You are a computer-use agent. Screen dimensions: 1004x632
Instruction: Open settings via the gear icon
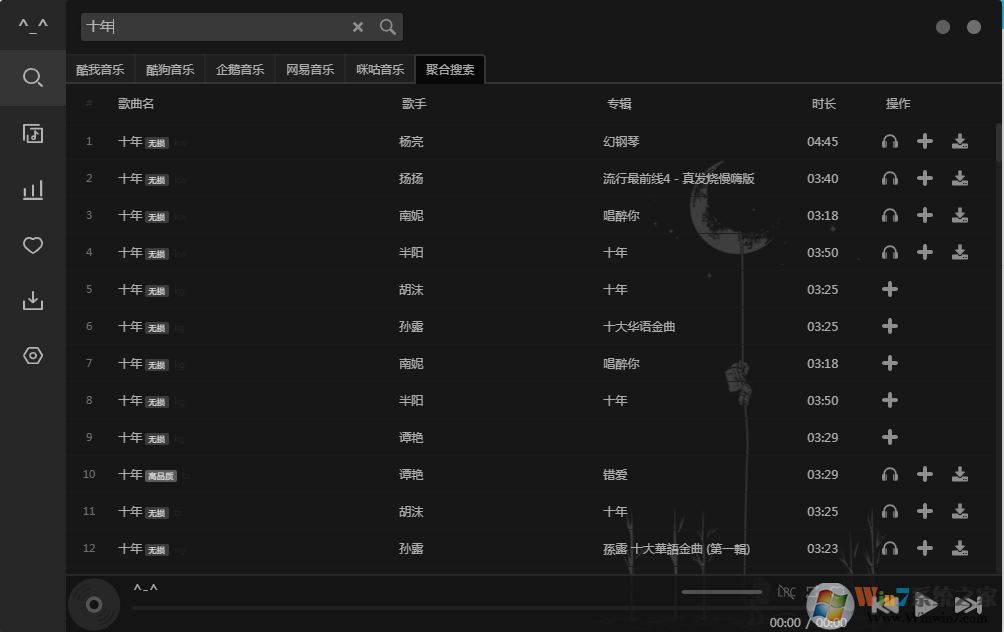32,356
